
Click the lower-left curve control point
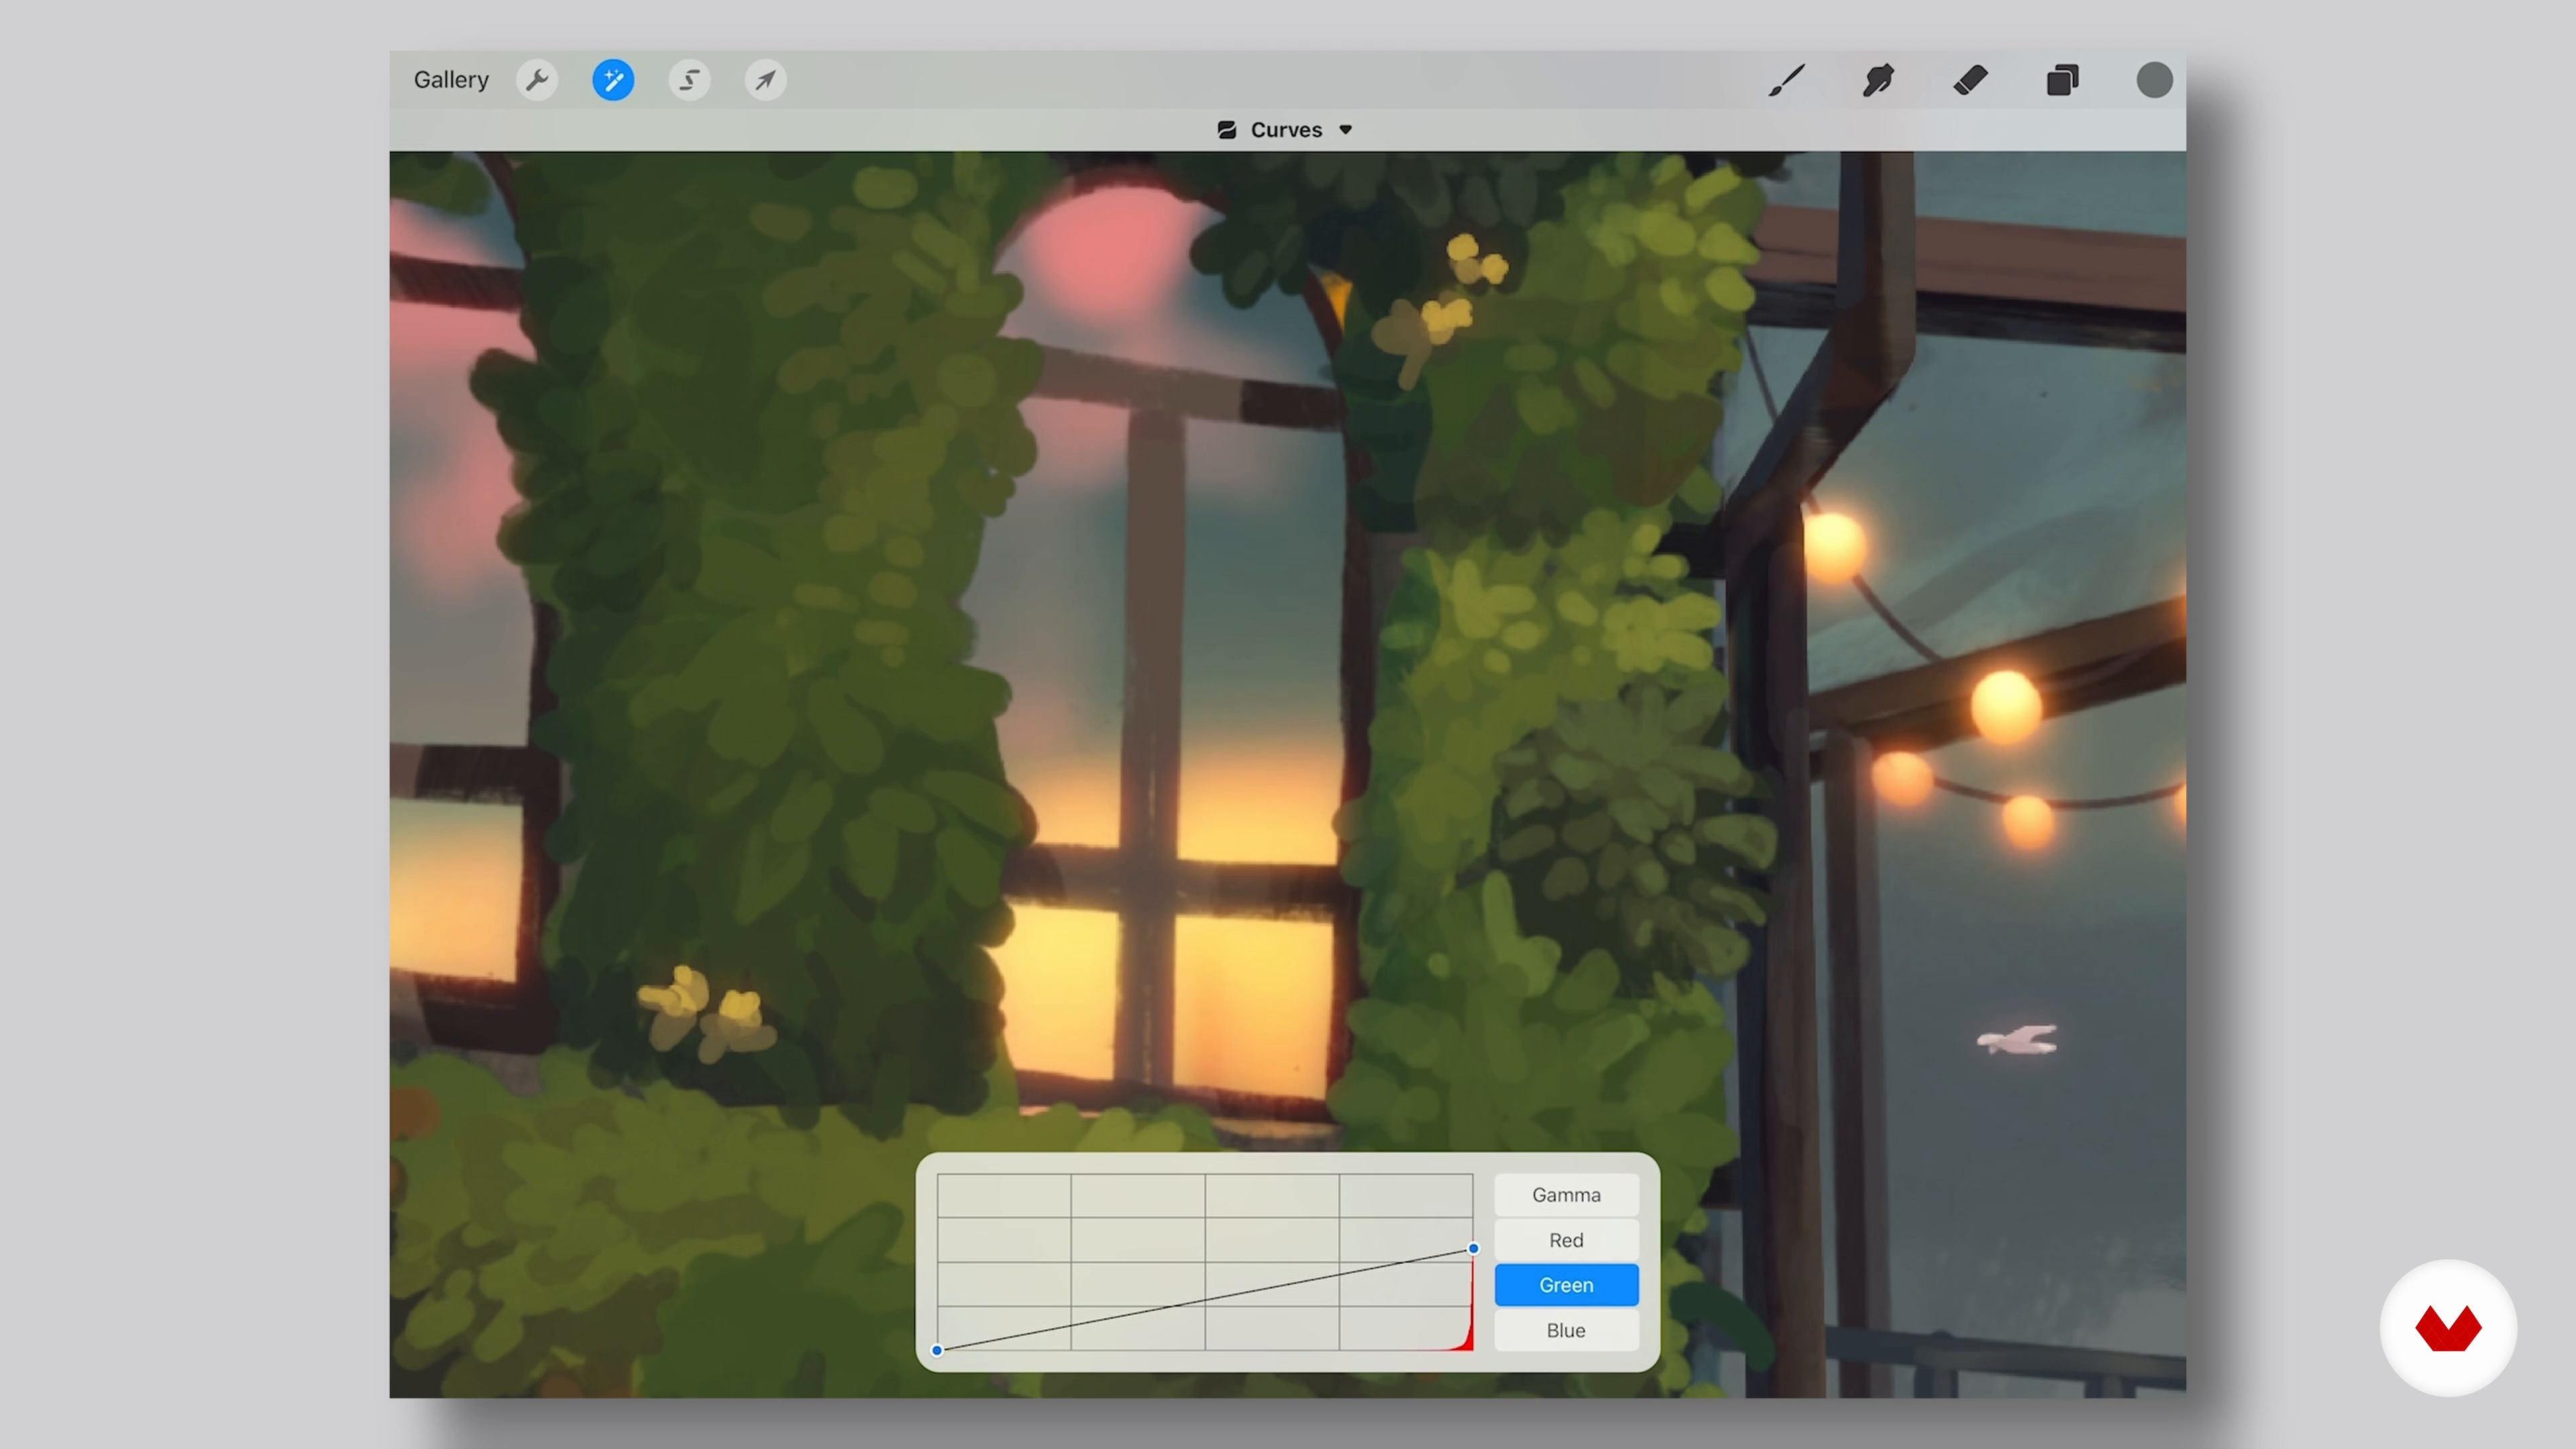pyautogui.click(x=937, y=1350)
